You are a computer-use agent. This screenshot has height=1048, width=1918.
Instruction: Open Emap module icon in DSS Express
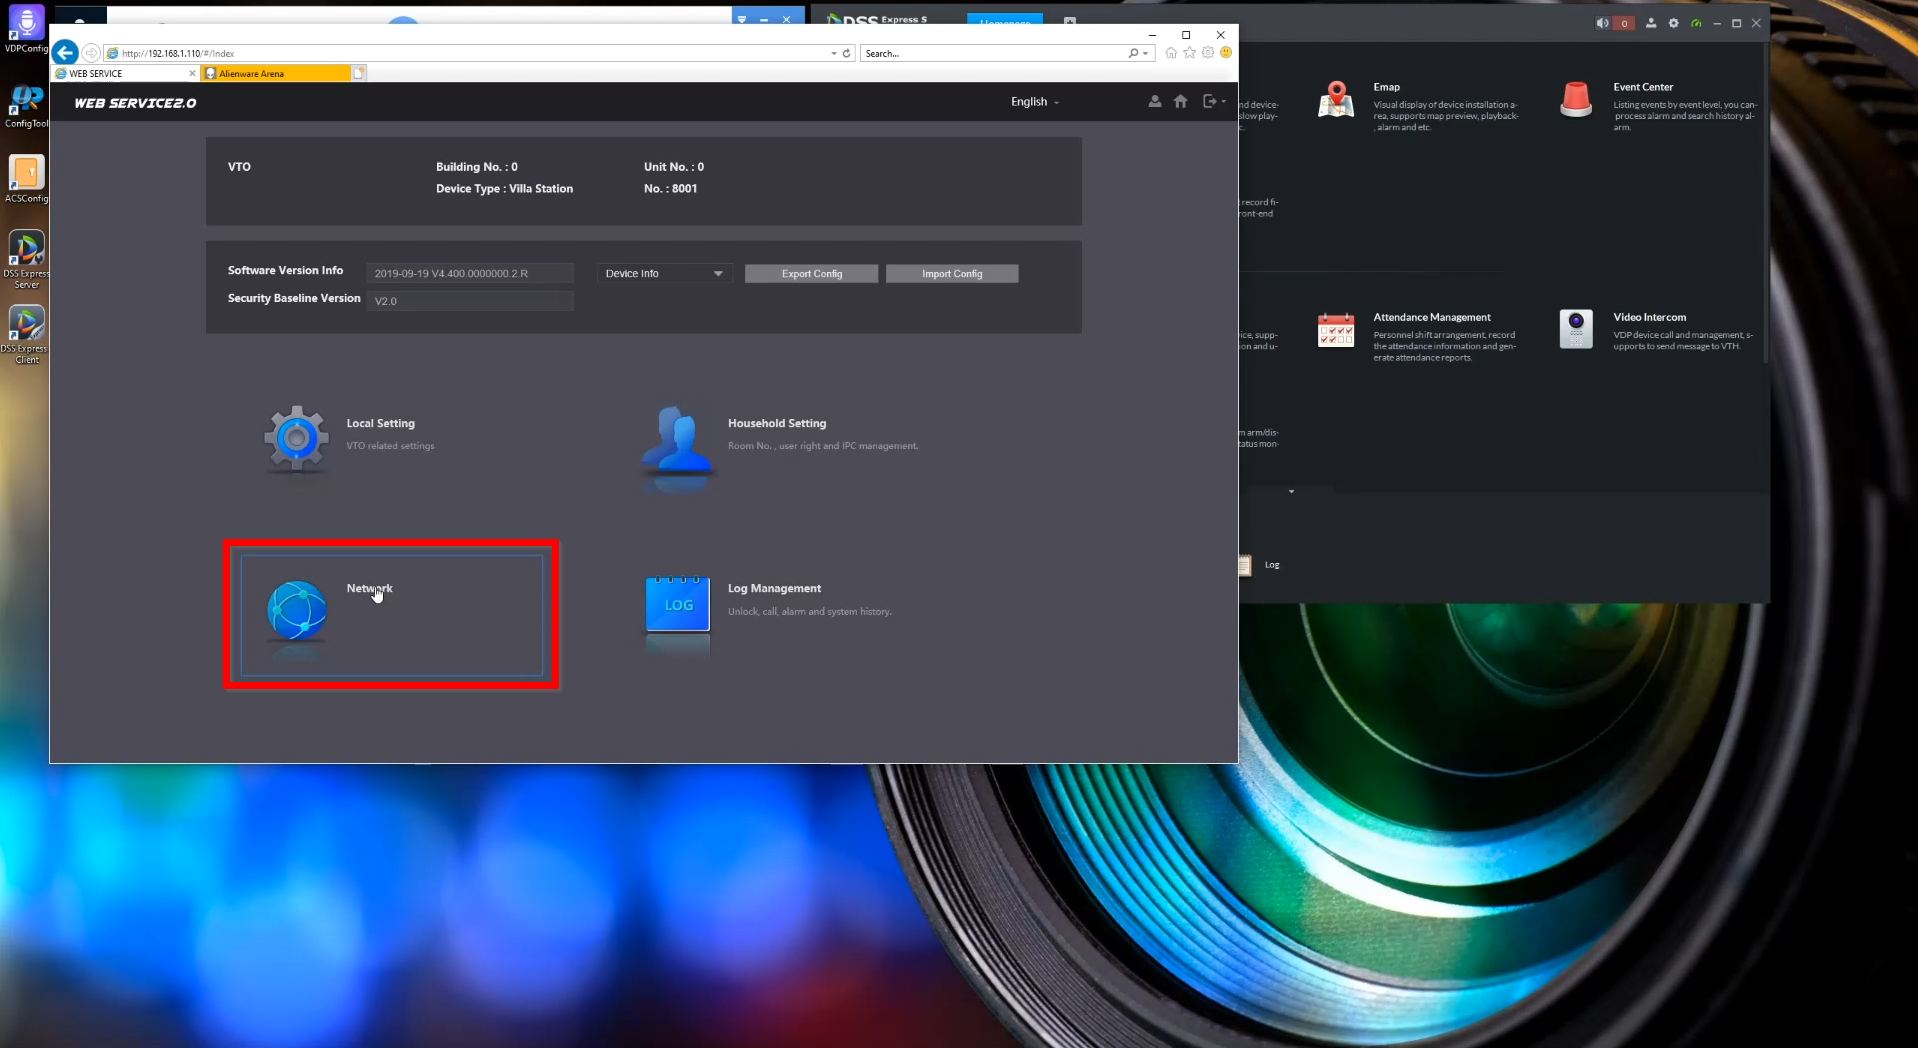[1336, 99]
